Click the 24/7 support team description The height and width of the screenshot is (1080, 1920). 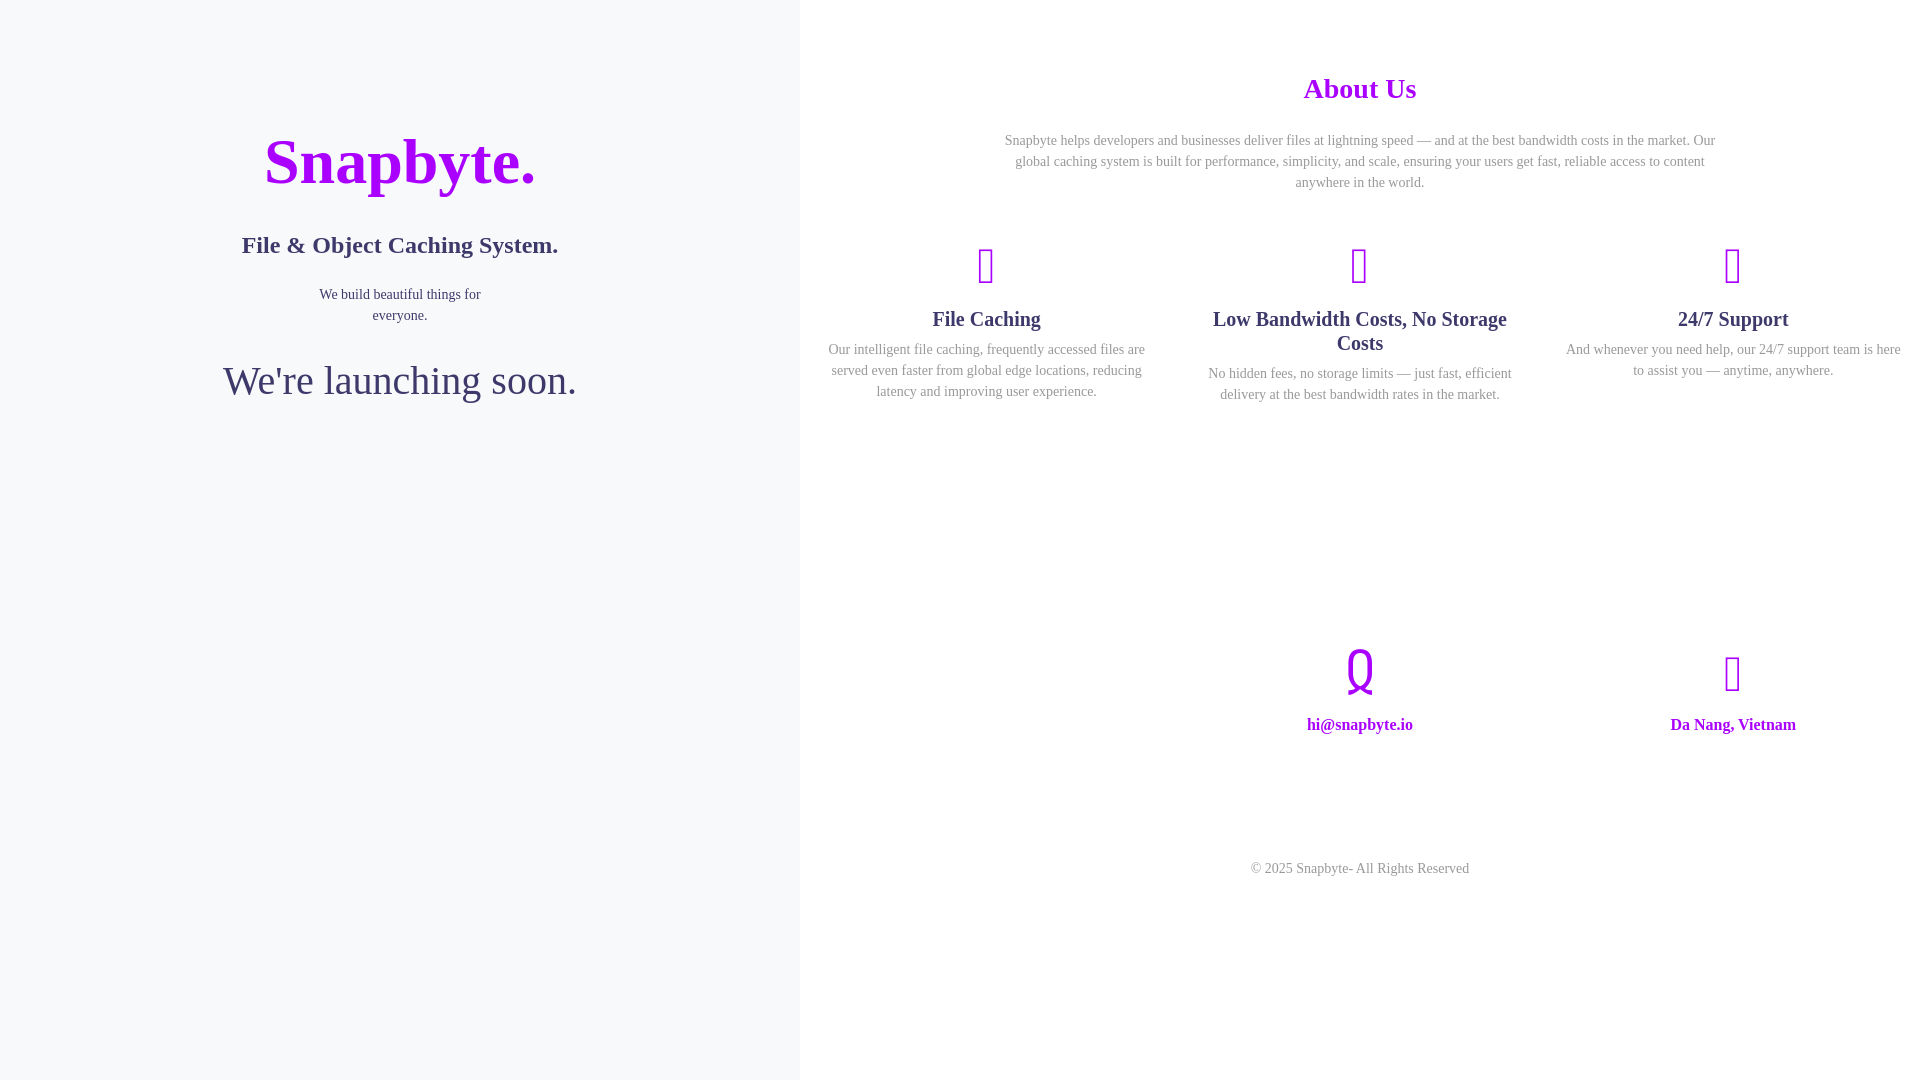pyautogui.click(x=1733, y=360)
